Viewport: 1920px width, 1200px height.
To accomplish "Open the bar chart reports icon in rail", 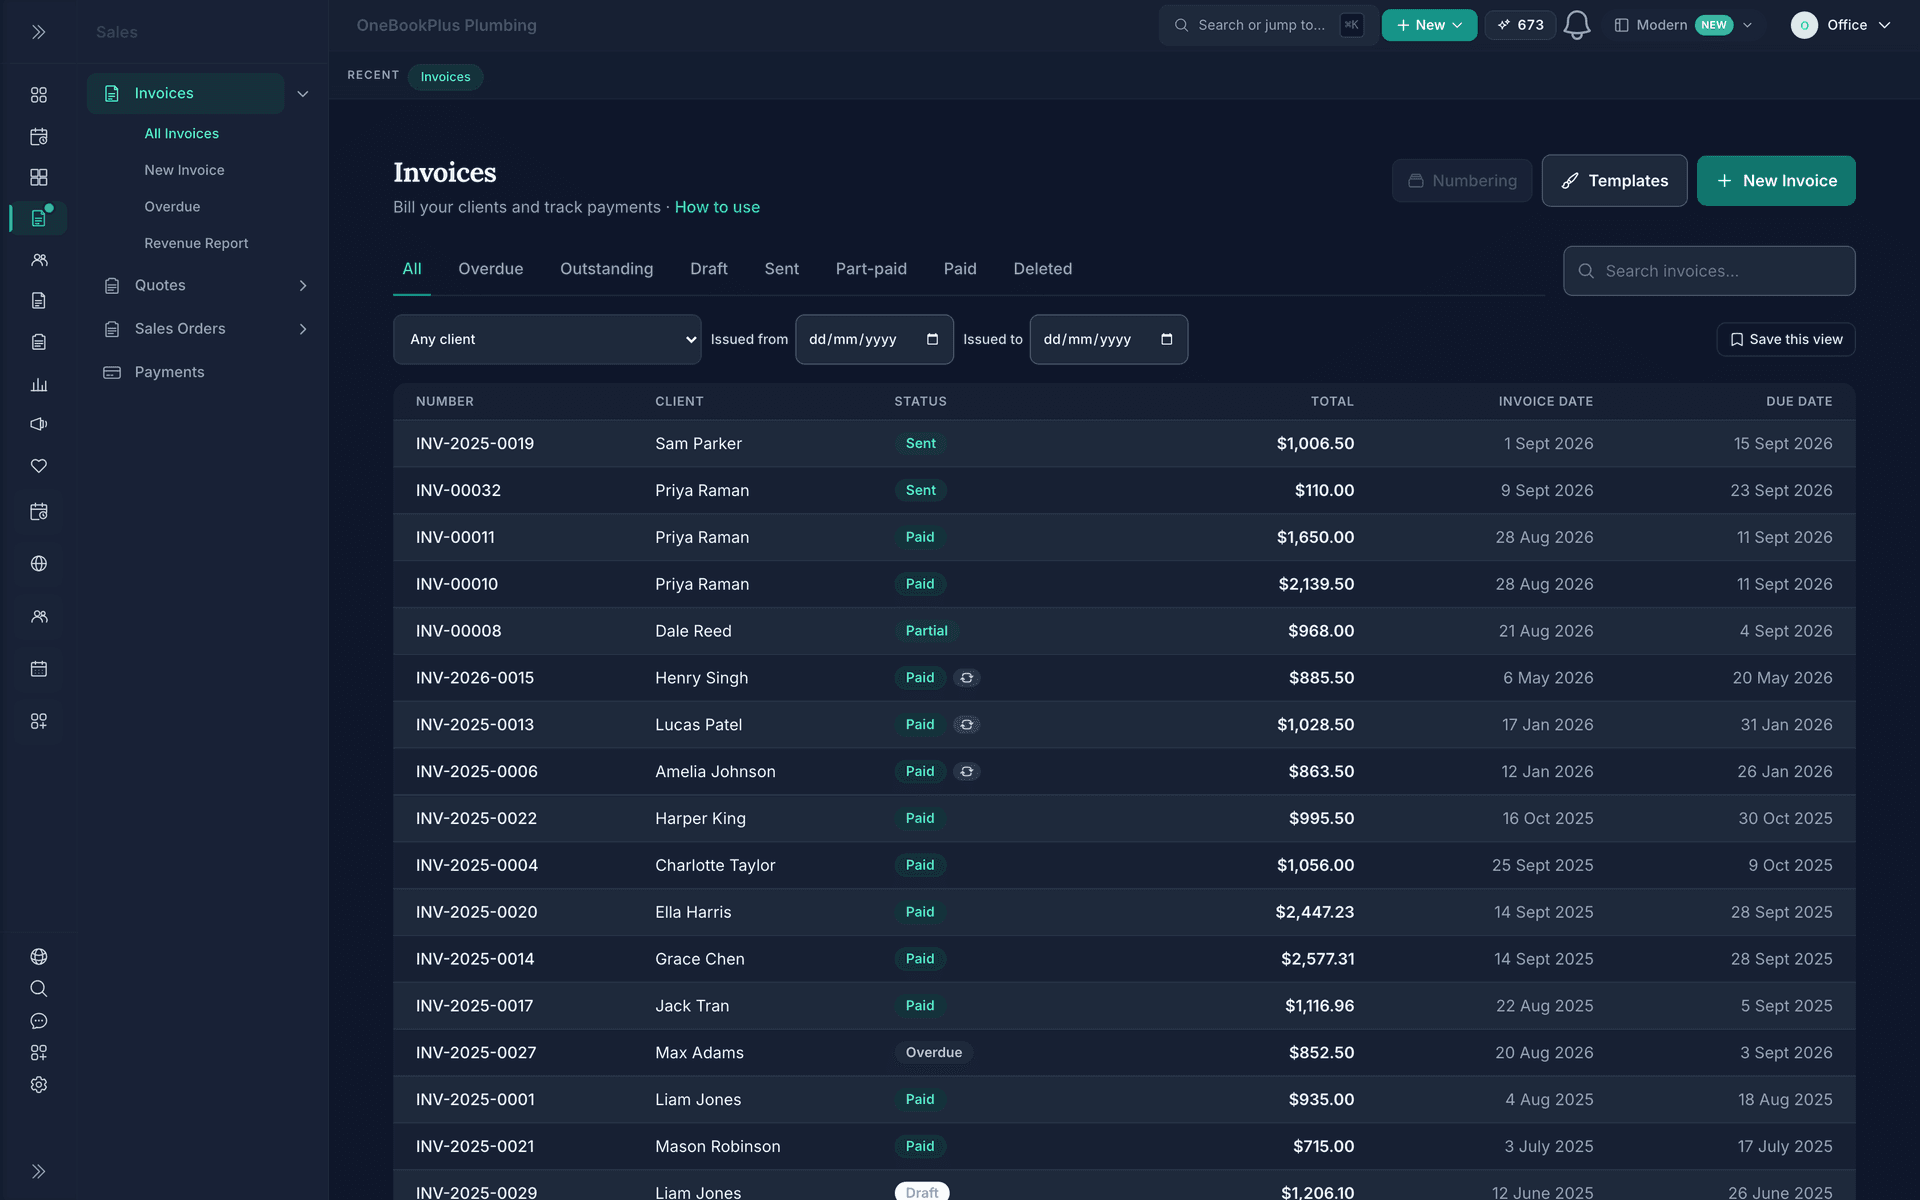I will click(x=39, y=384).
